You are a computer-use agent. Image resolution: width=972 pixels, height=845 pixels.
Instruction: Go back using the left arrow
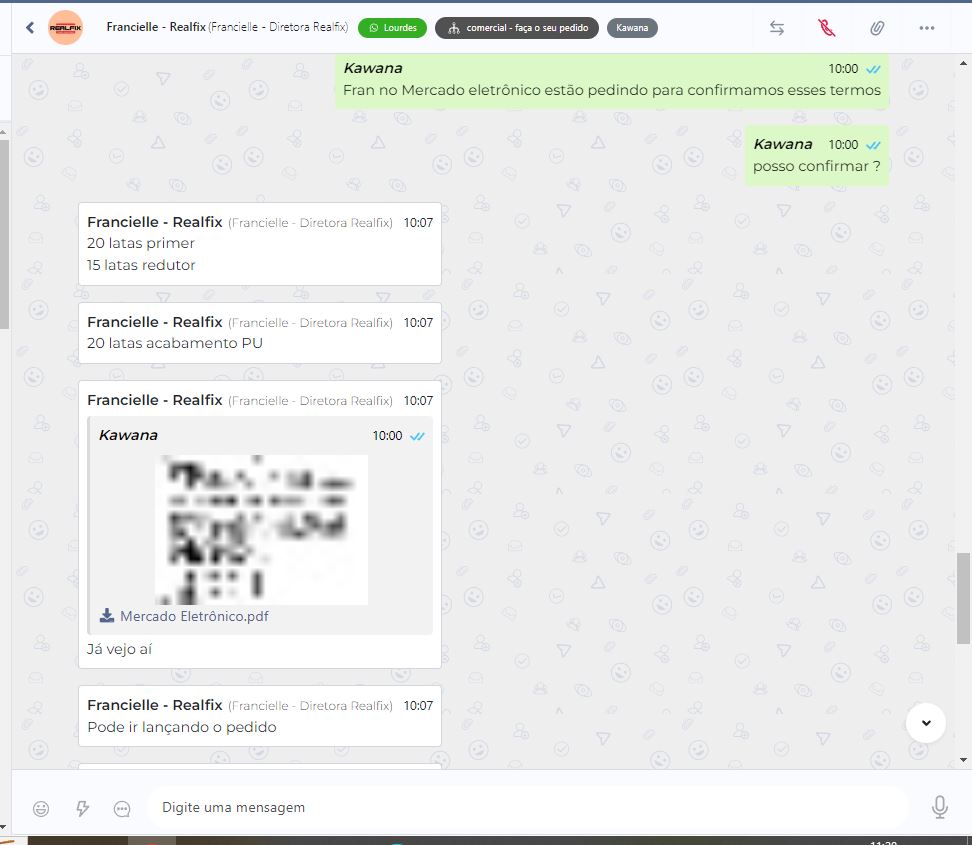(x=30, y=28)
